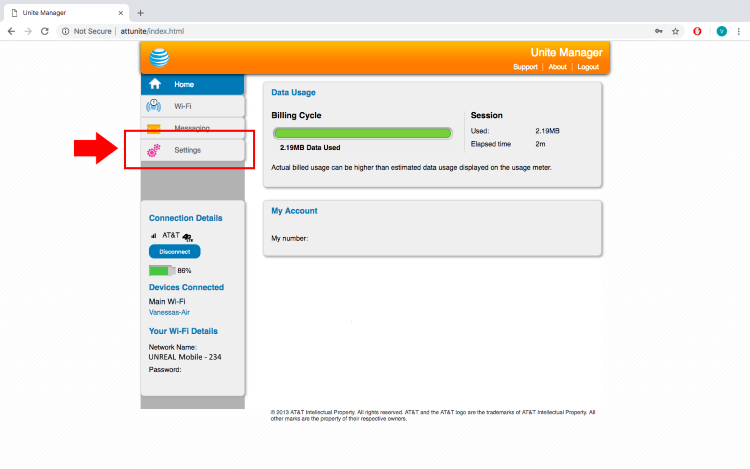The width and height of the screenshot is (750, 469).
Task: Open the Settings sidebar section
Action: (192, 150)
